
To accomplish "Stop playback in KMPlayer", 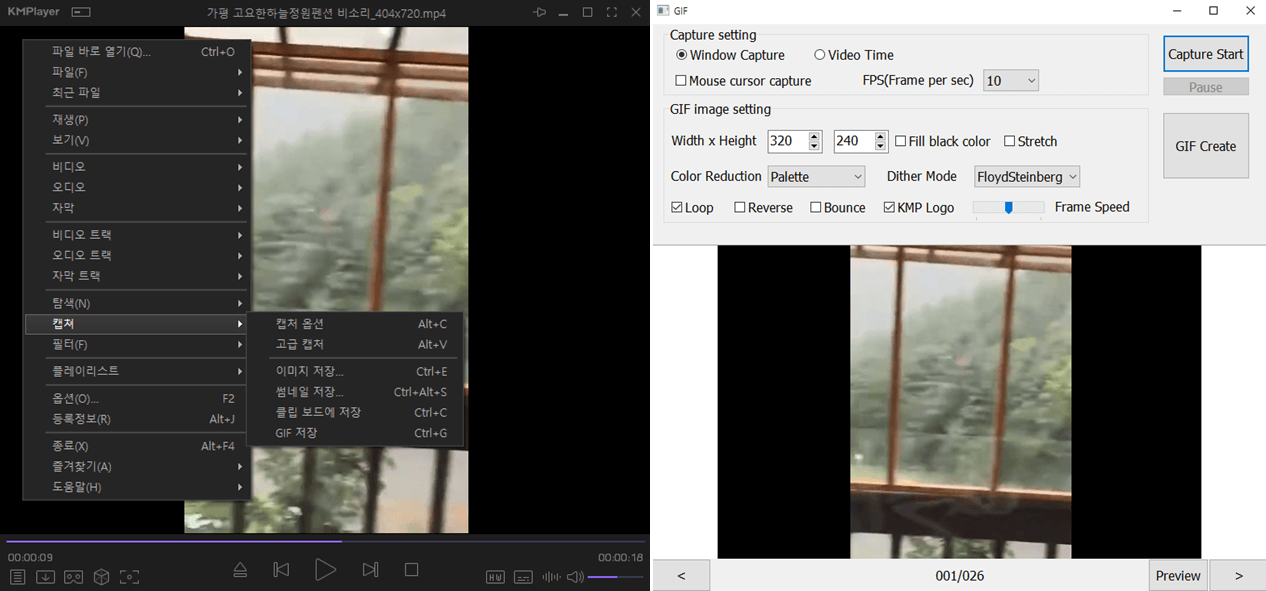I will click(x=411, y=570).
